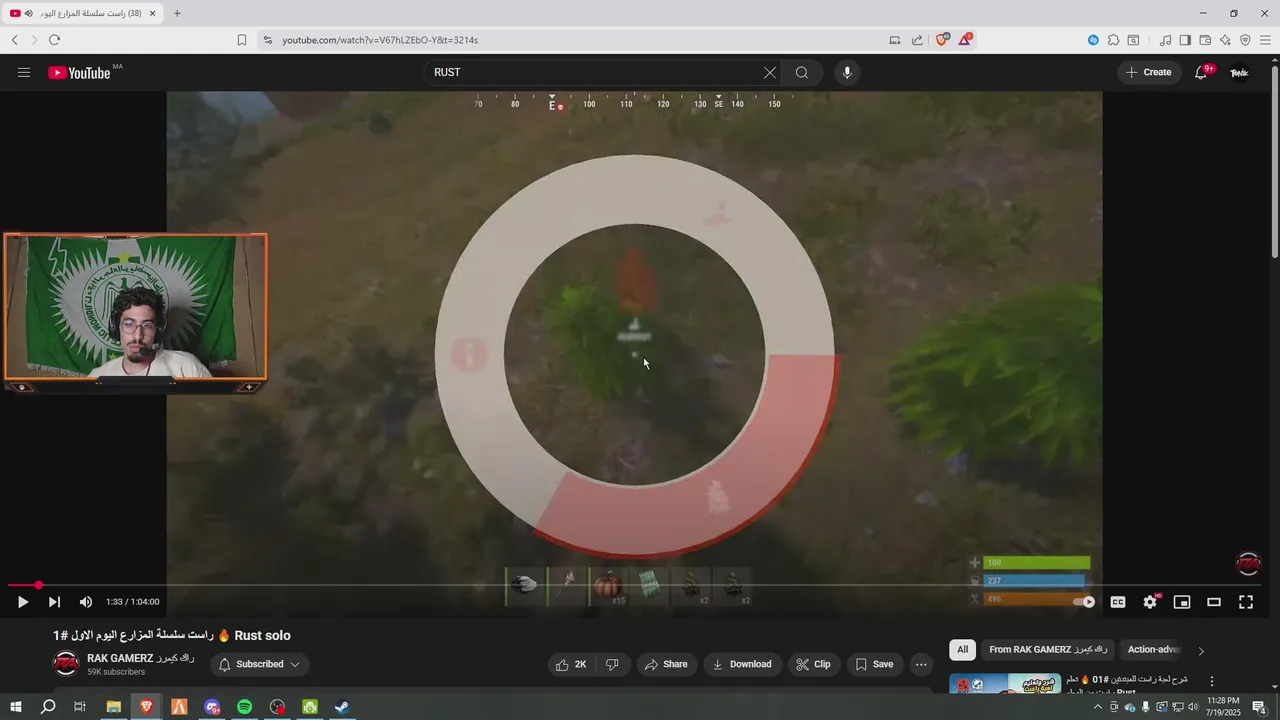Viewport: 1280px width, 720px height.
Task: Share this page from address bar
Action: coord(917,40)
